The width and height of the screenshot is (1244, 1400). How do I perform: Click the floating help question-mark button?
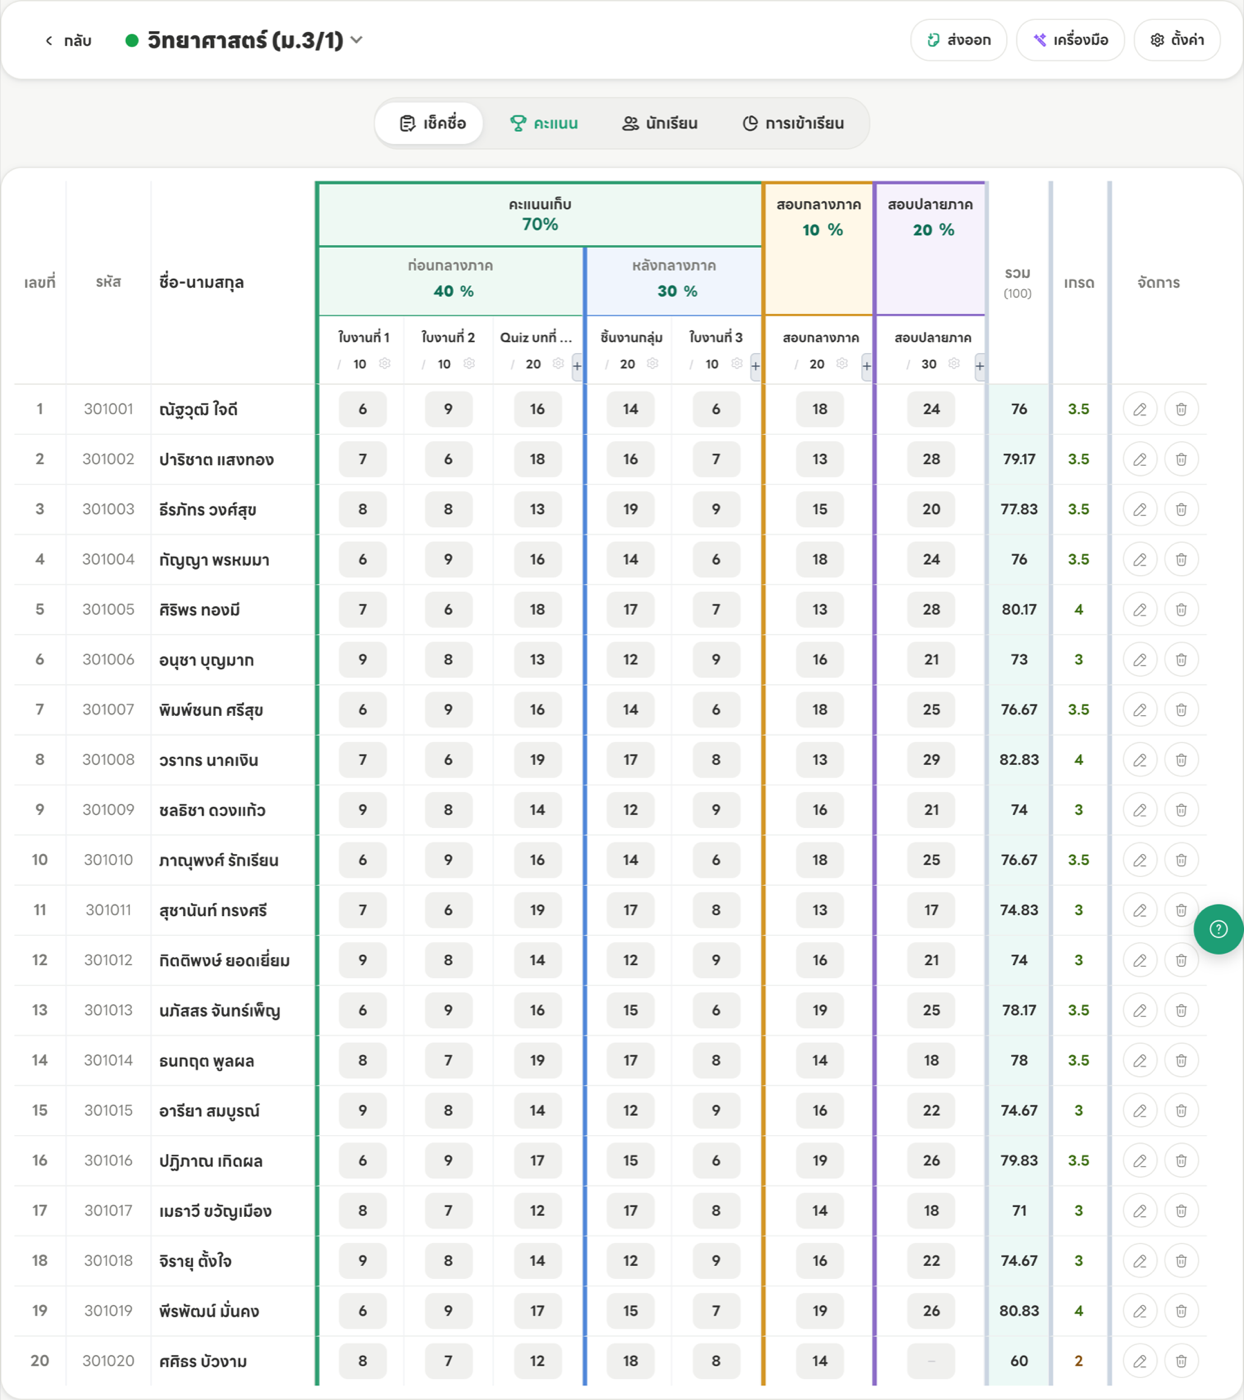pos(1218,929)
